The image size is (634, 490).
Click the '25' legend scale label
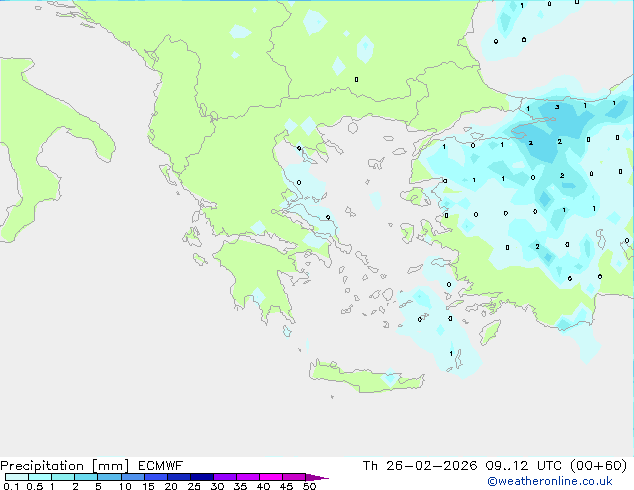pos(194,486)
